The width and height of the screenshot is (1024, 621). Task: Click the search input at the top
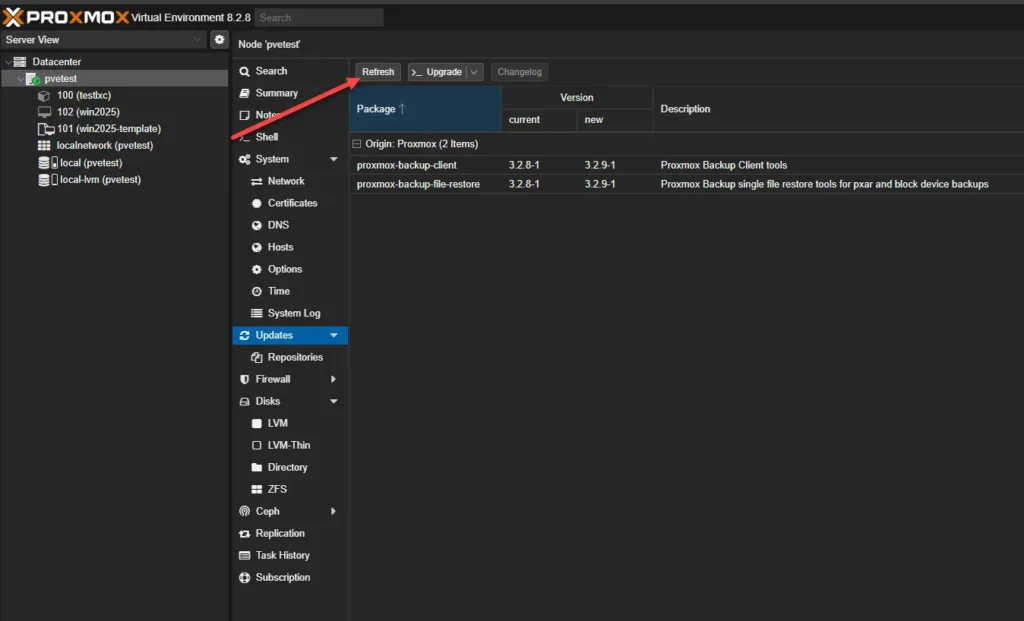click(318, 17)
